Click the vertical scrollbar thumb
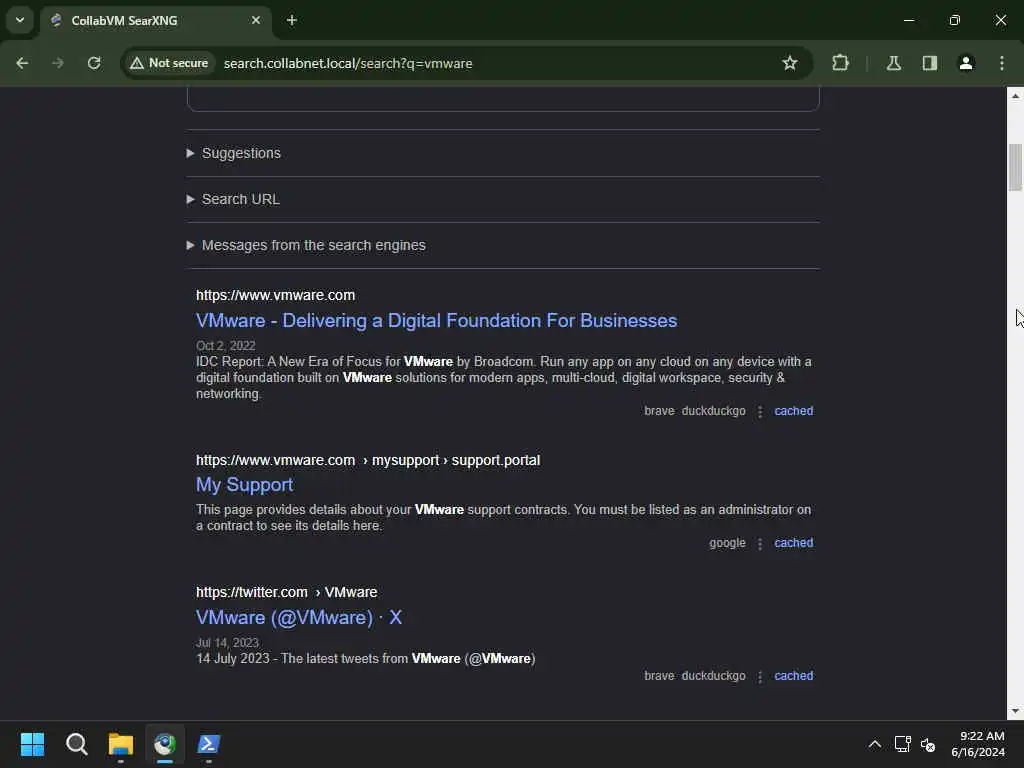 click(x=1015, y=167)
